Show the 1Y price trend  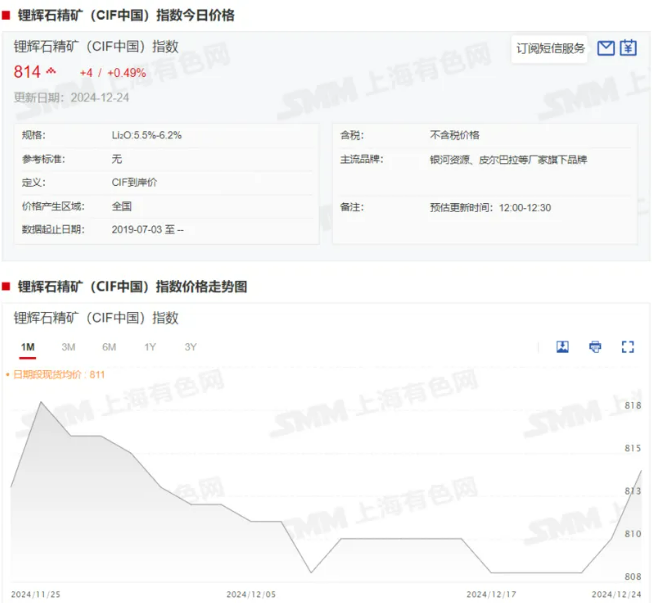pos(150,347)
